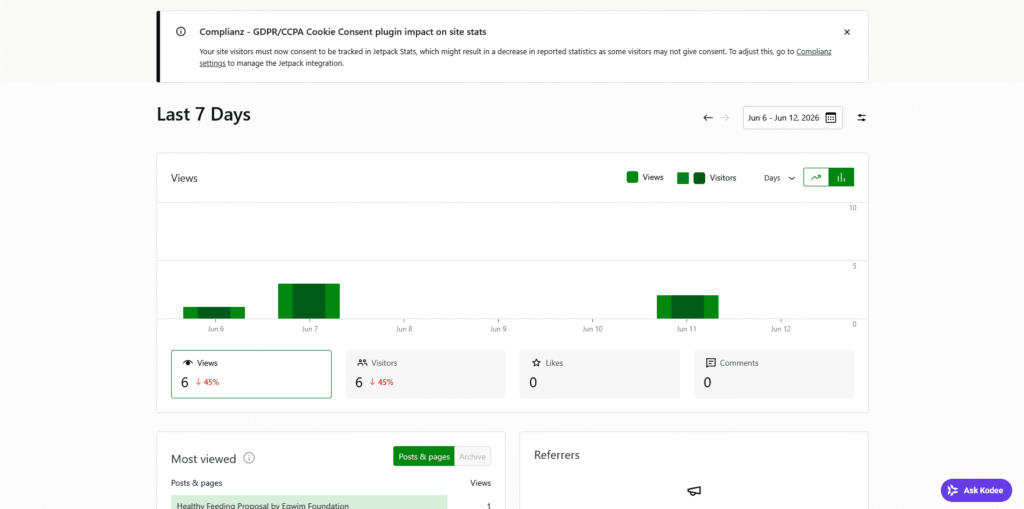Click the Posts & pages column header
This screenshot has height=509, width=1024.
(196, 484)
